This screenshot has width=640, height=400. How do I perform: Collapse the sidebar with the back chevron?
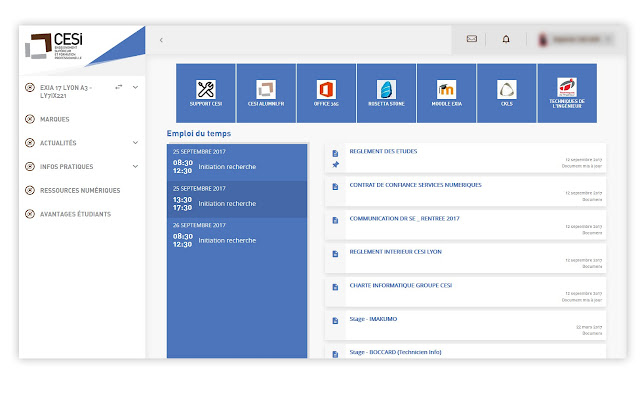161,40
